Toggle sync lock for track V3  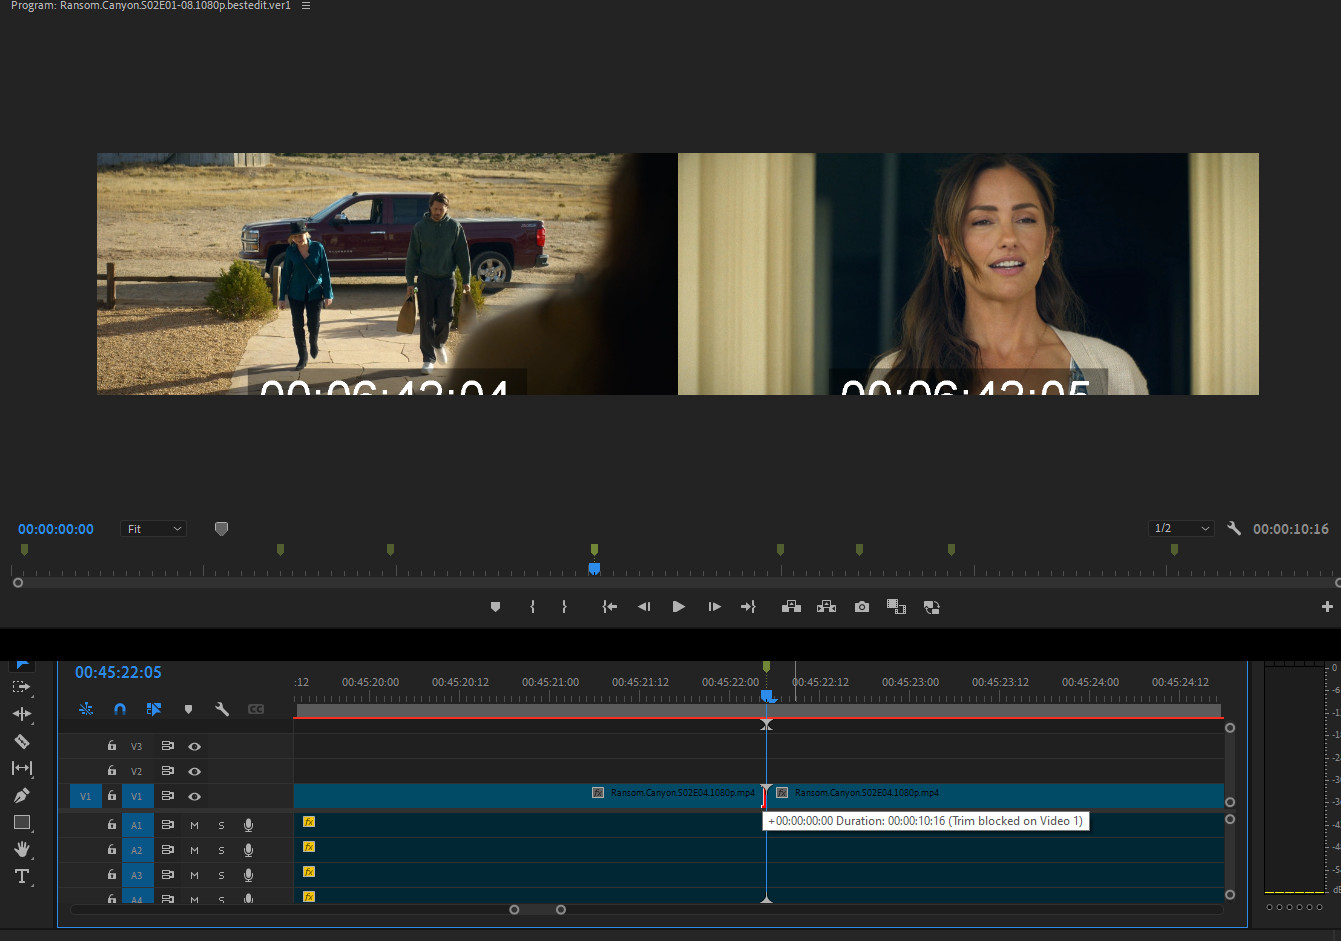click(167, 746)
